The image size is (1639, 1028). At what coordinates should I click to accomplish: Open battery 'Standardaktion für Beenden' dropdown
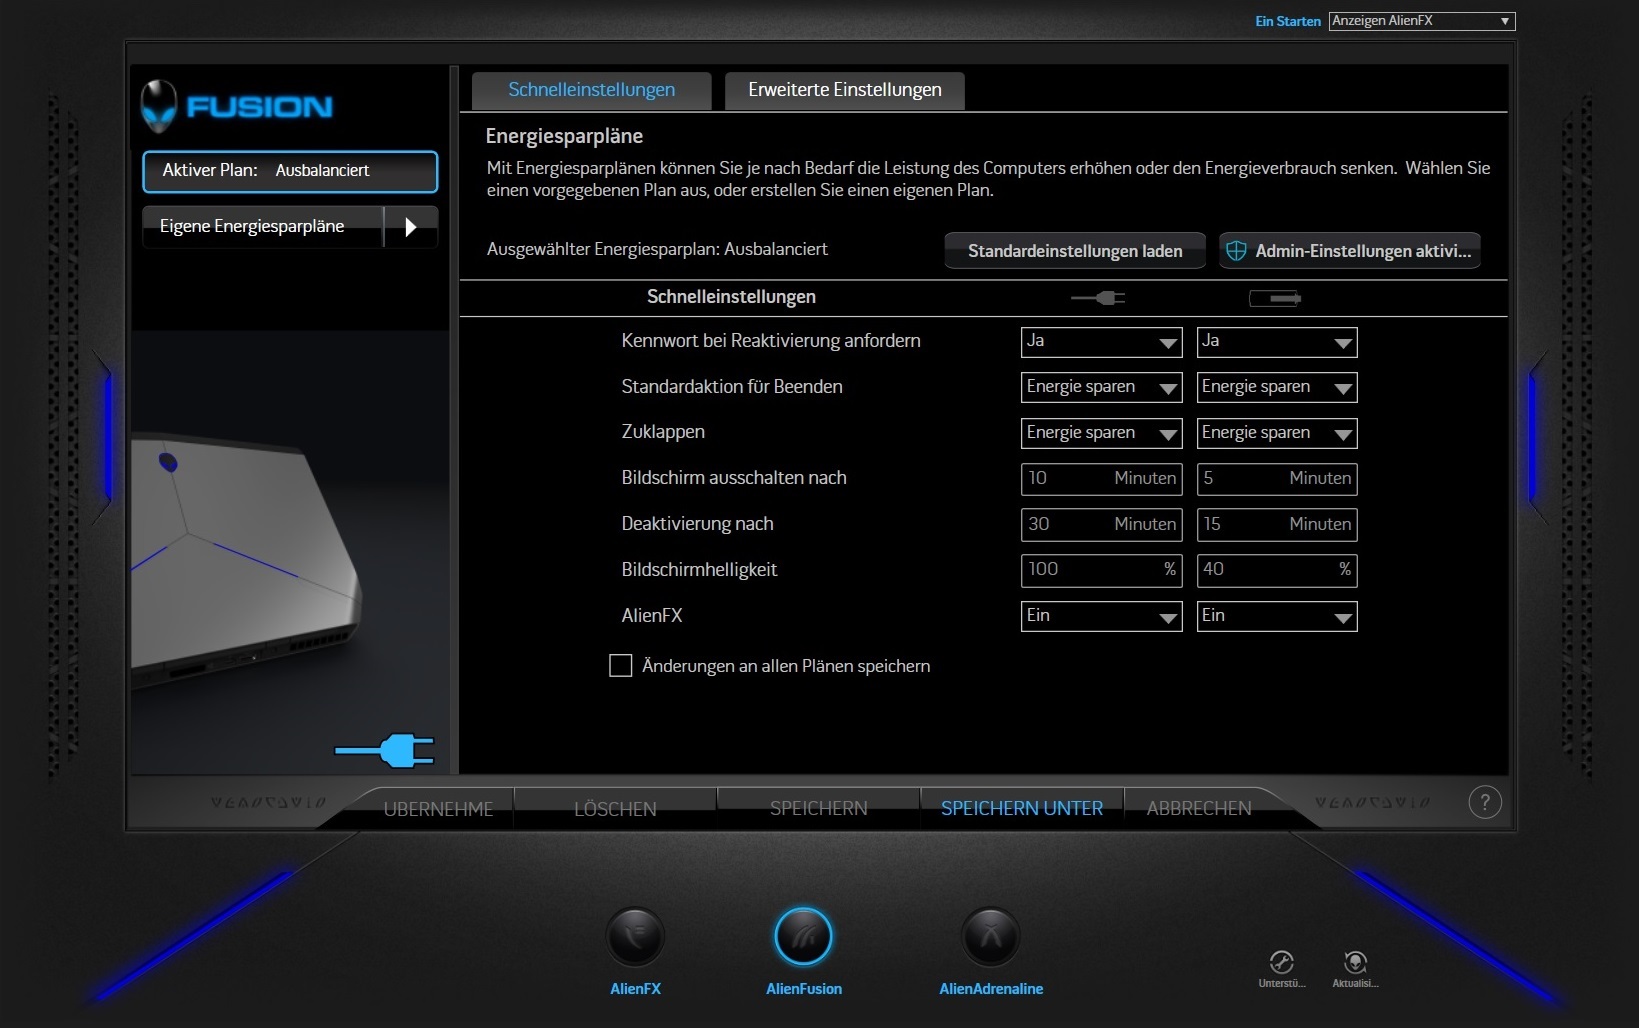1277,387
